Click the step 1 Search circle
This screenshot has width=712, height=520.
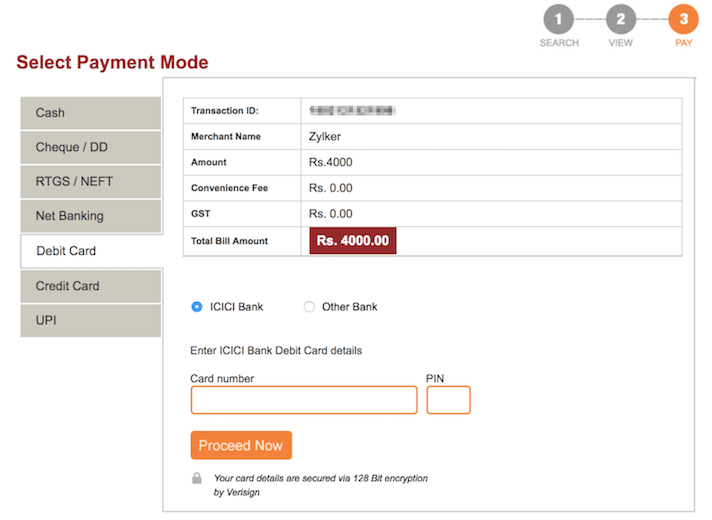tap(559, 19)
